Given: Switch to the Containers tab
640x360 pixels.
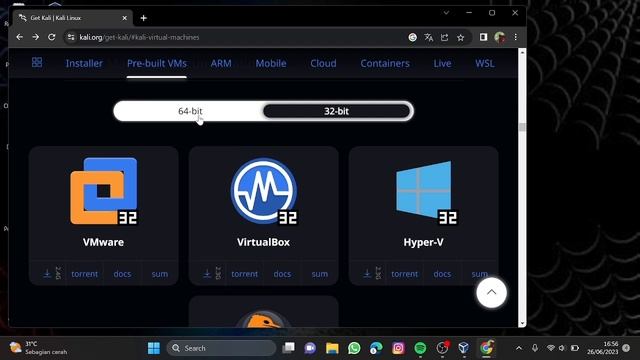Looking at the screenshot, I should [385, 63].
